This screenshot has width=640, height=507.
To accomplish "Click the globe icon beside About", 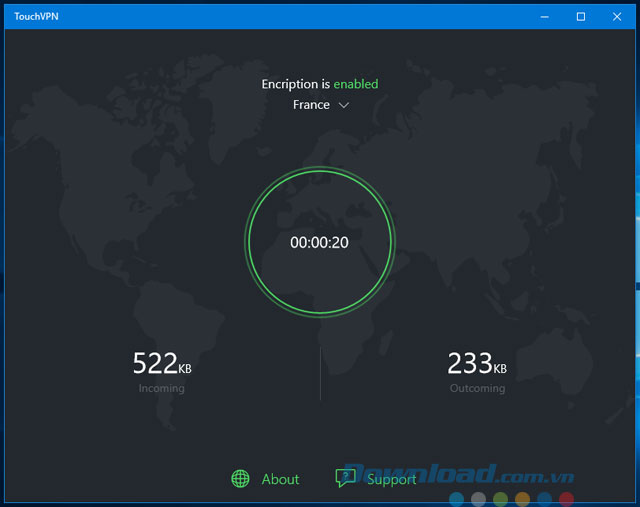I will (240, 478).
